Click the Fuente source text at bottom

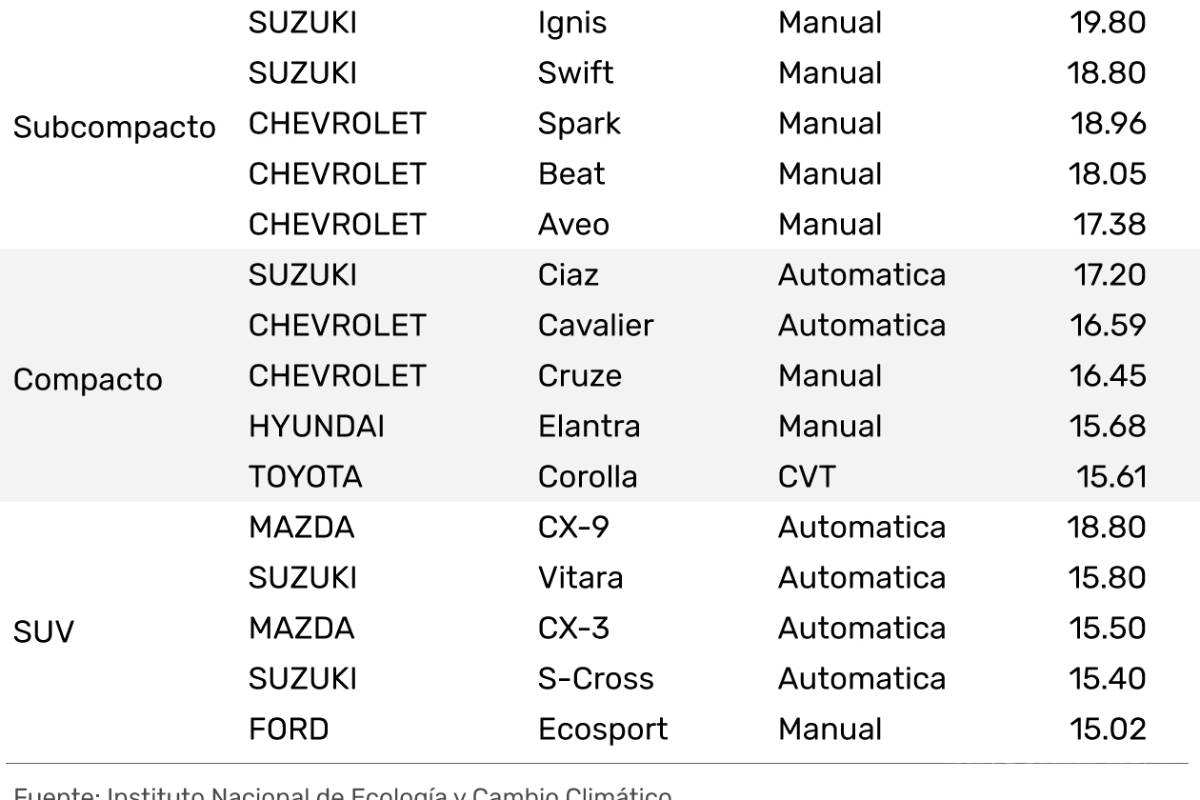coord(342,794)
